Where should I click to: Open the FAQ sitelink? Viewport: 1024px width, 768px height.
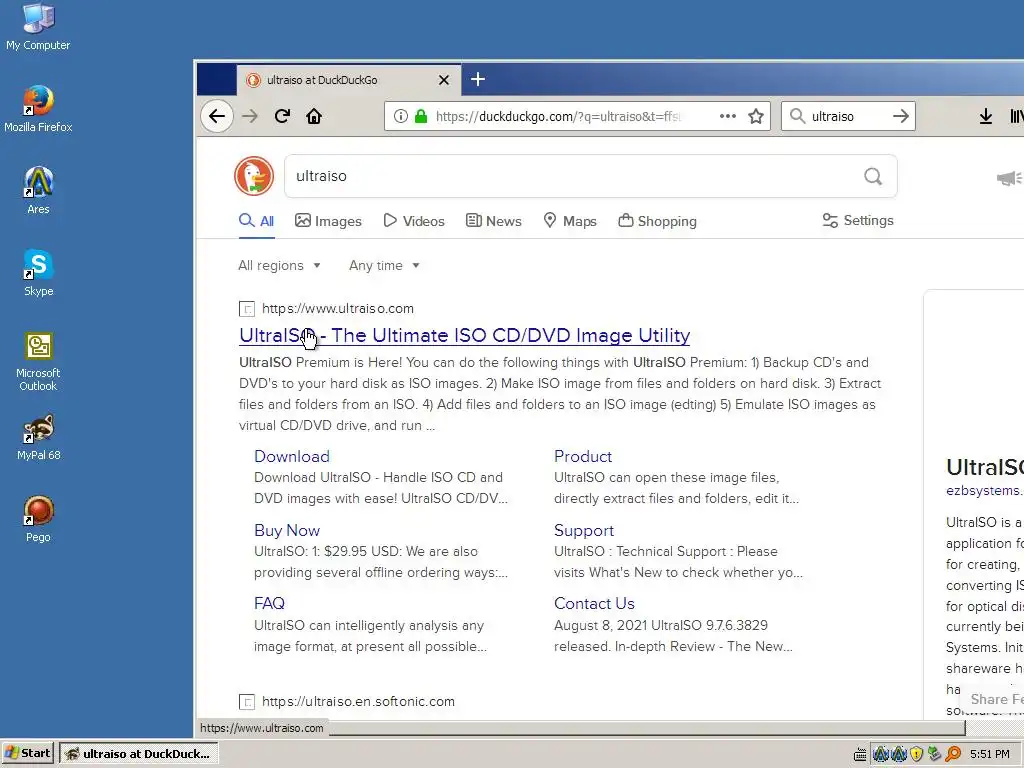[269, 603]
